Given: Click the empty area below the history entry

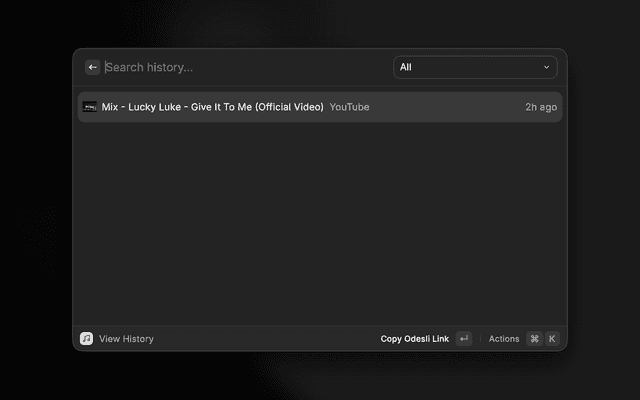Looking at the screenshot, I should (320, 220).
